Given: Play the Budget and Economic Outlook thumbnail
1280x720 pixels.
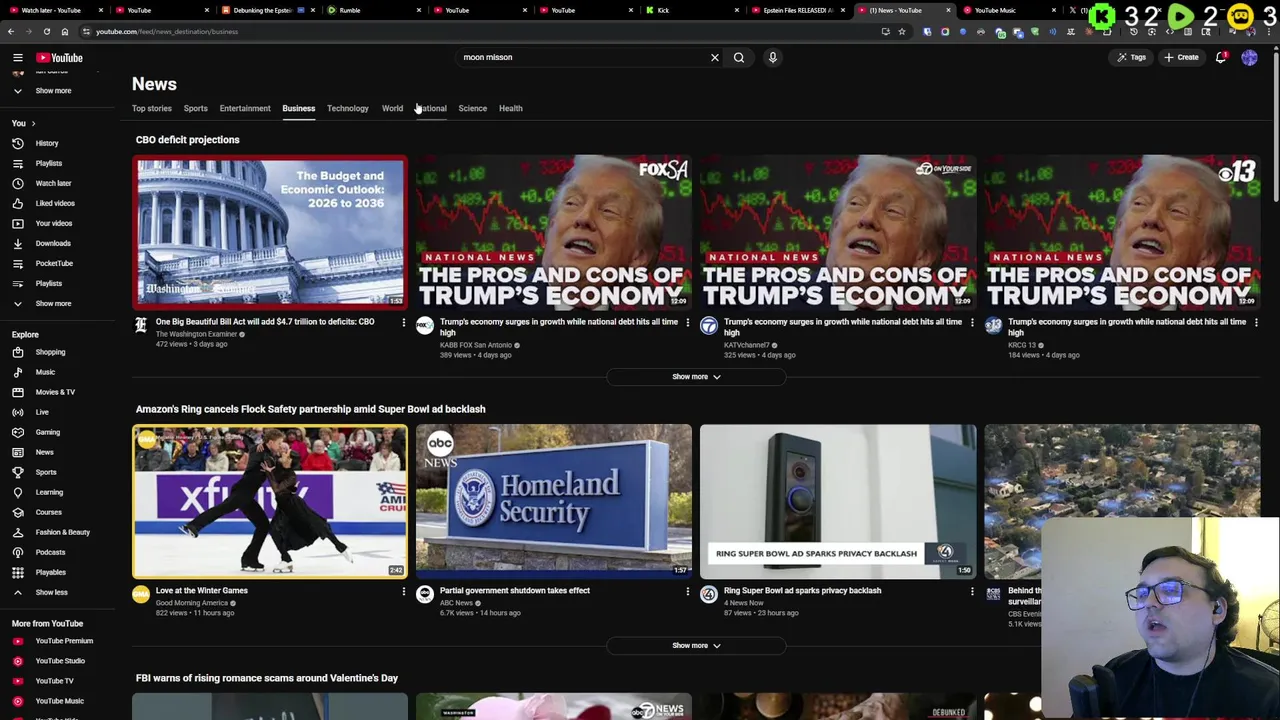Looking at the screenshot, I should 270,232.
